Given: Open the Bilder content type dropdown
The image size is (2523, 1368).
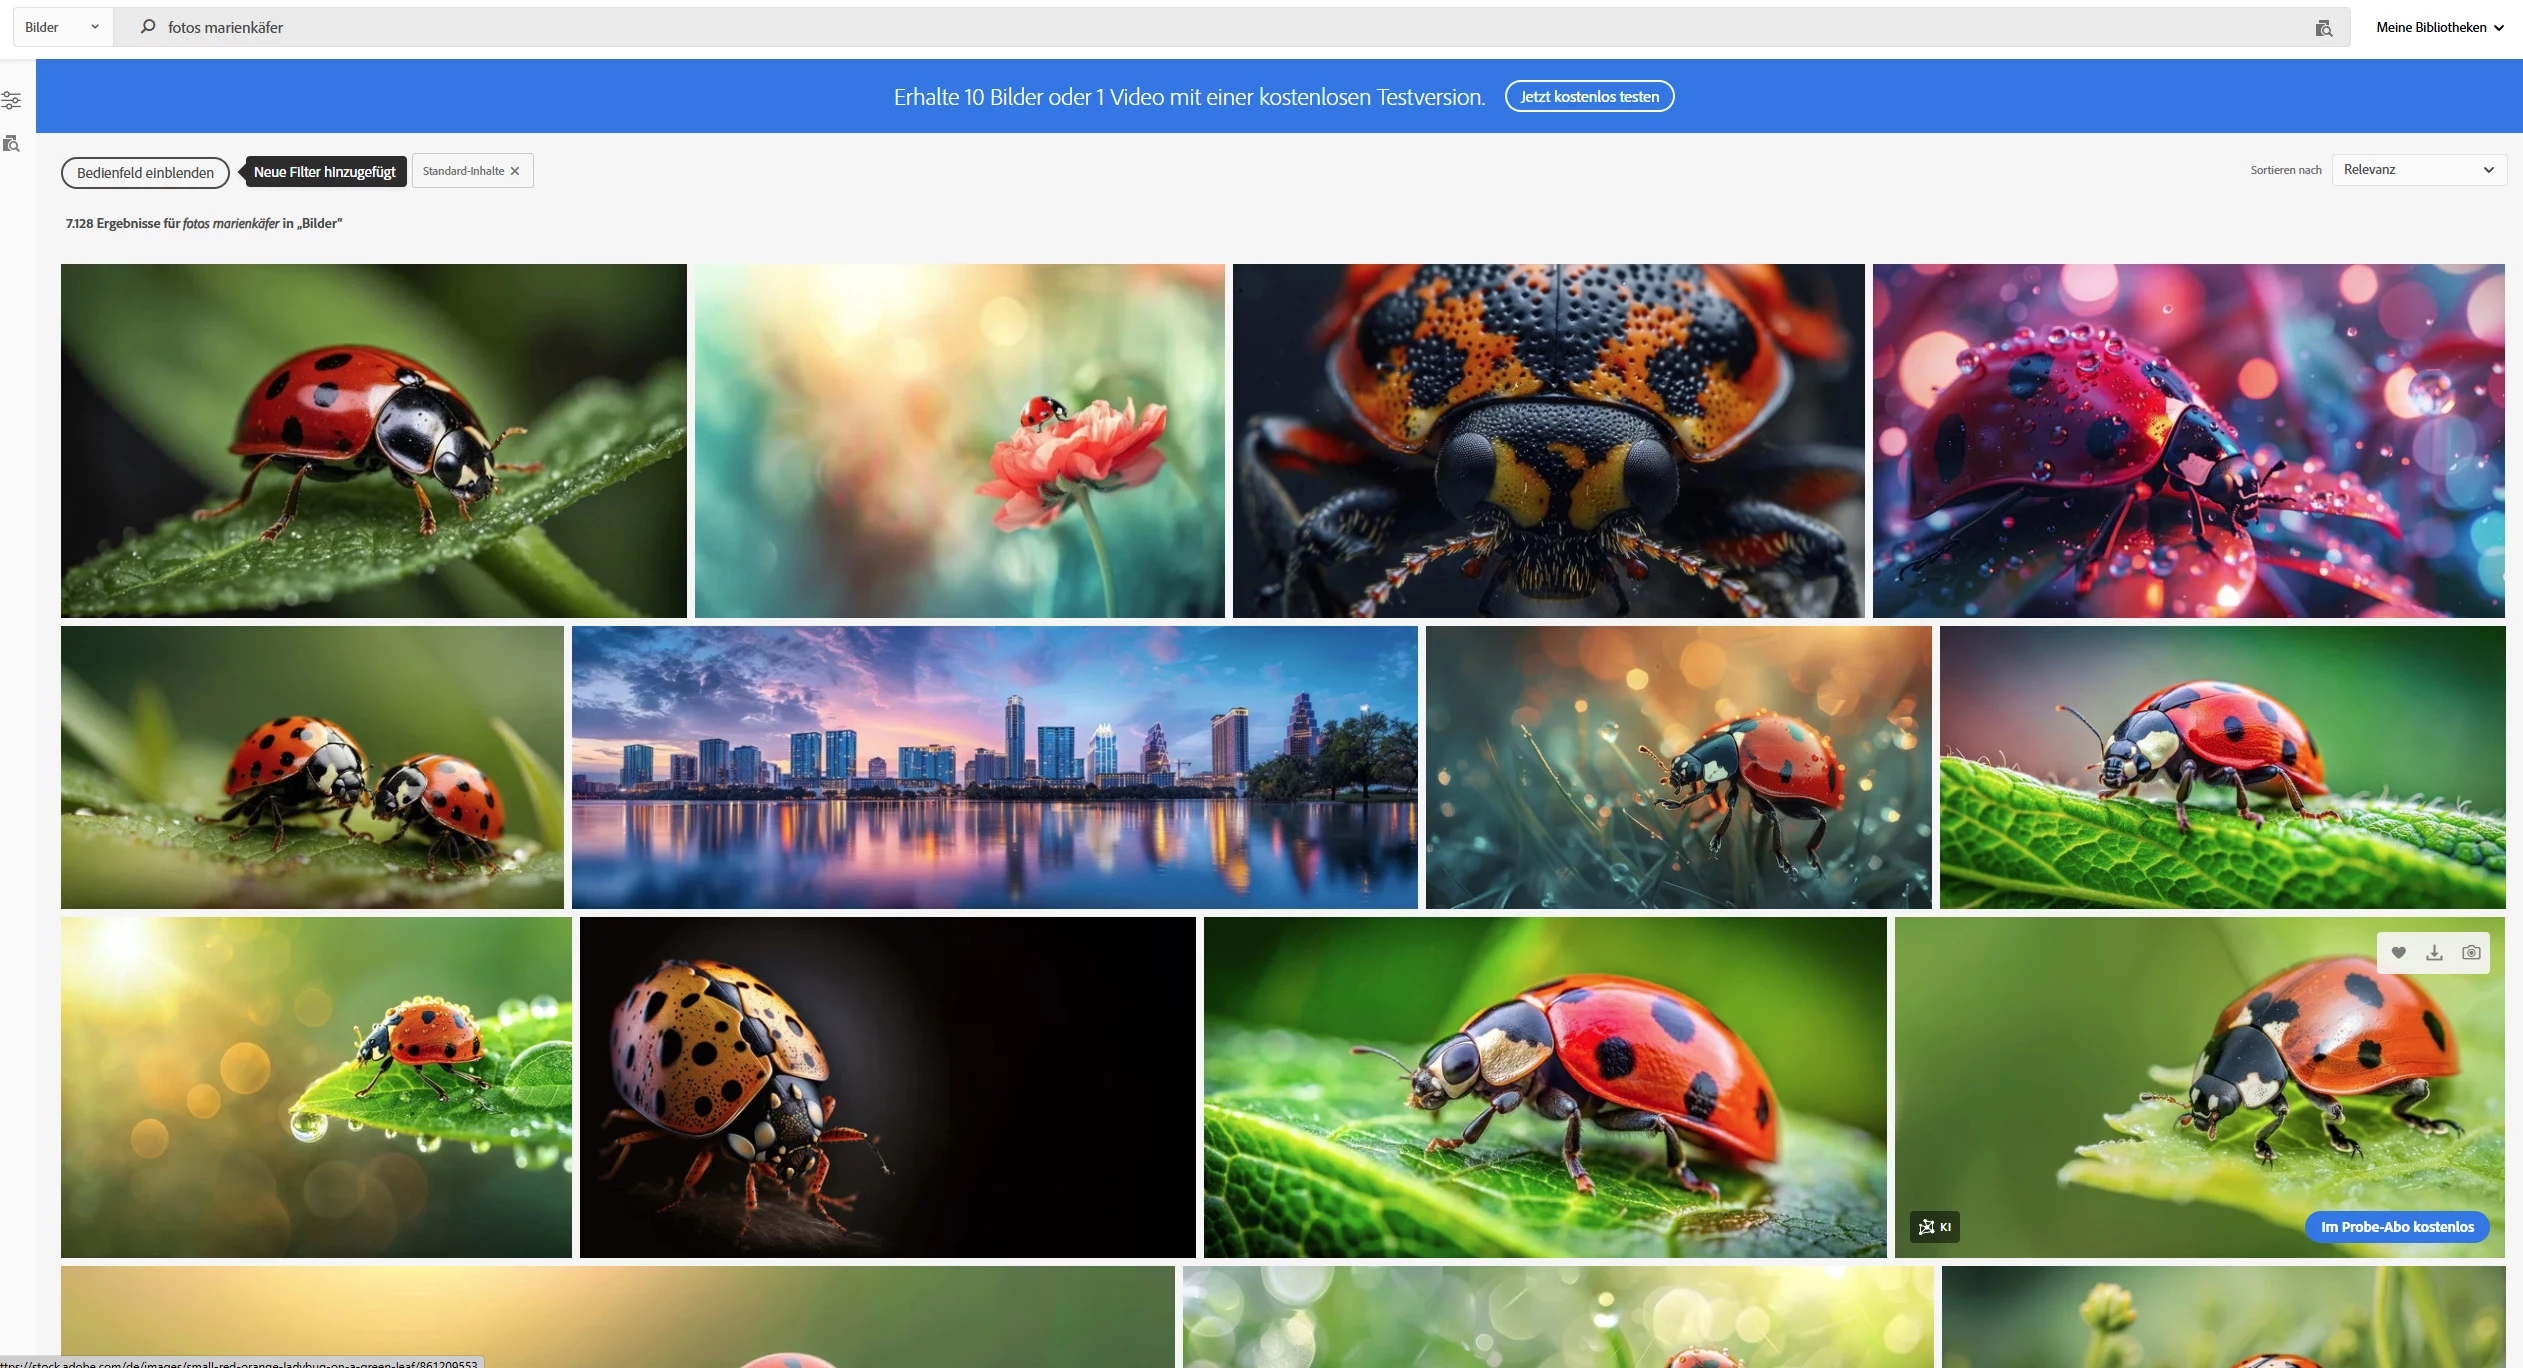Looking at the screenshot, I should coord(62,27).
